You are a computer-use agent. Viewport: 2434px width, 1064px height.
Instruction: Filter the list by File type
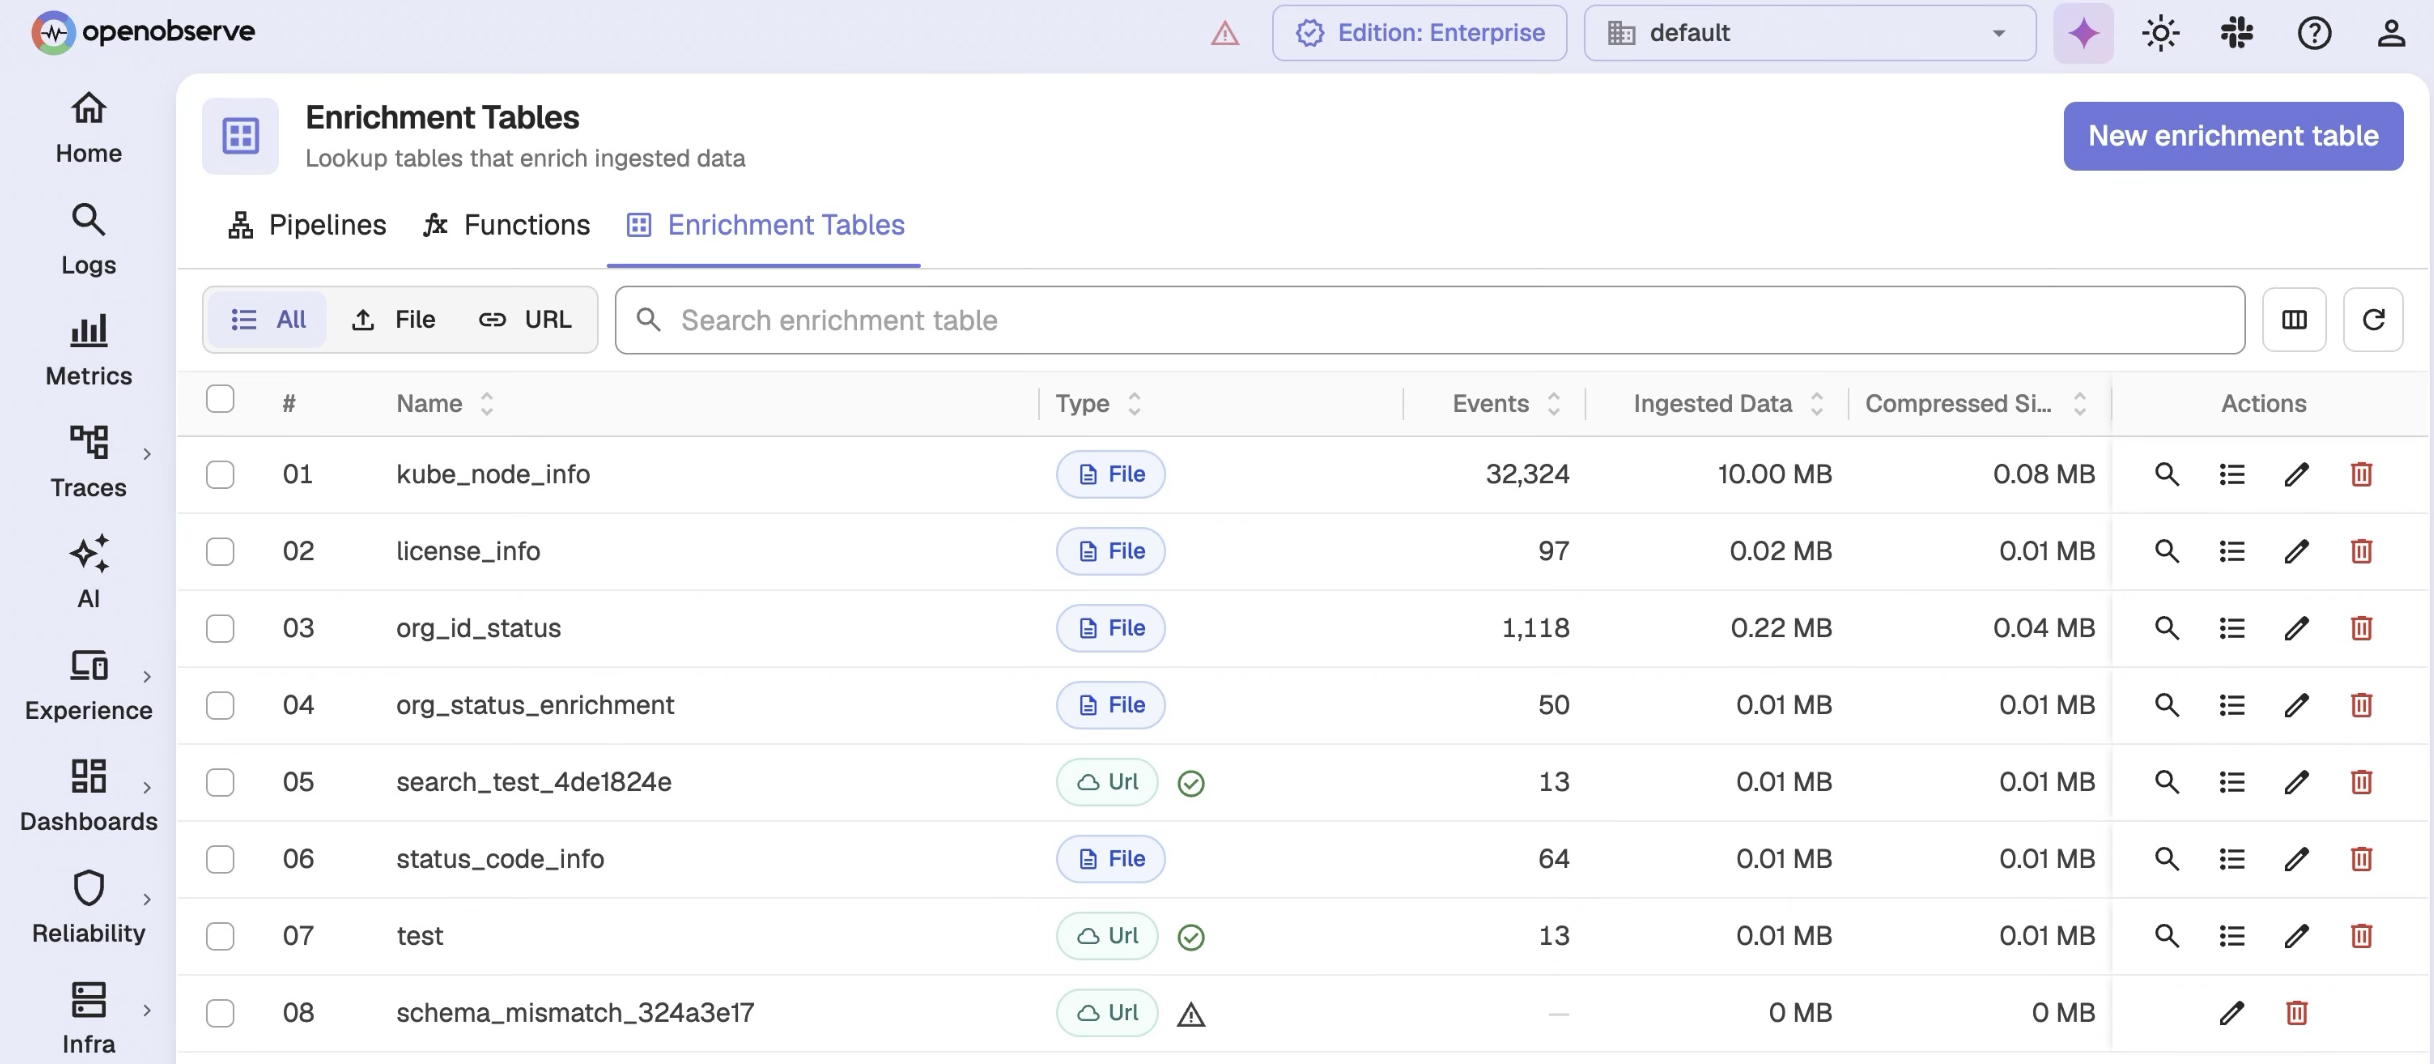pos(393,320)
